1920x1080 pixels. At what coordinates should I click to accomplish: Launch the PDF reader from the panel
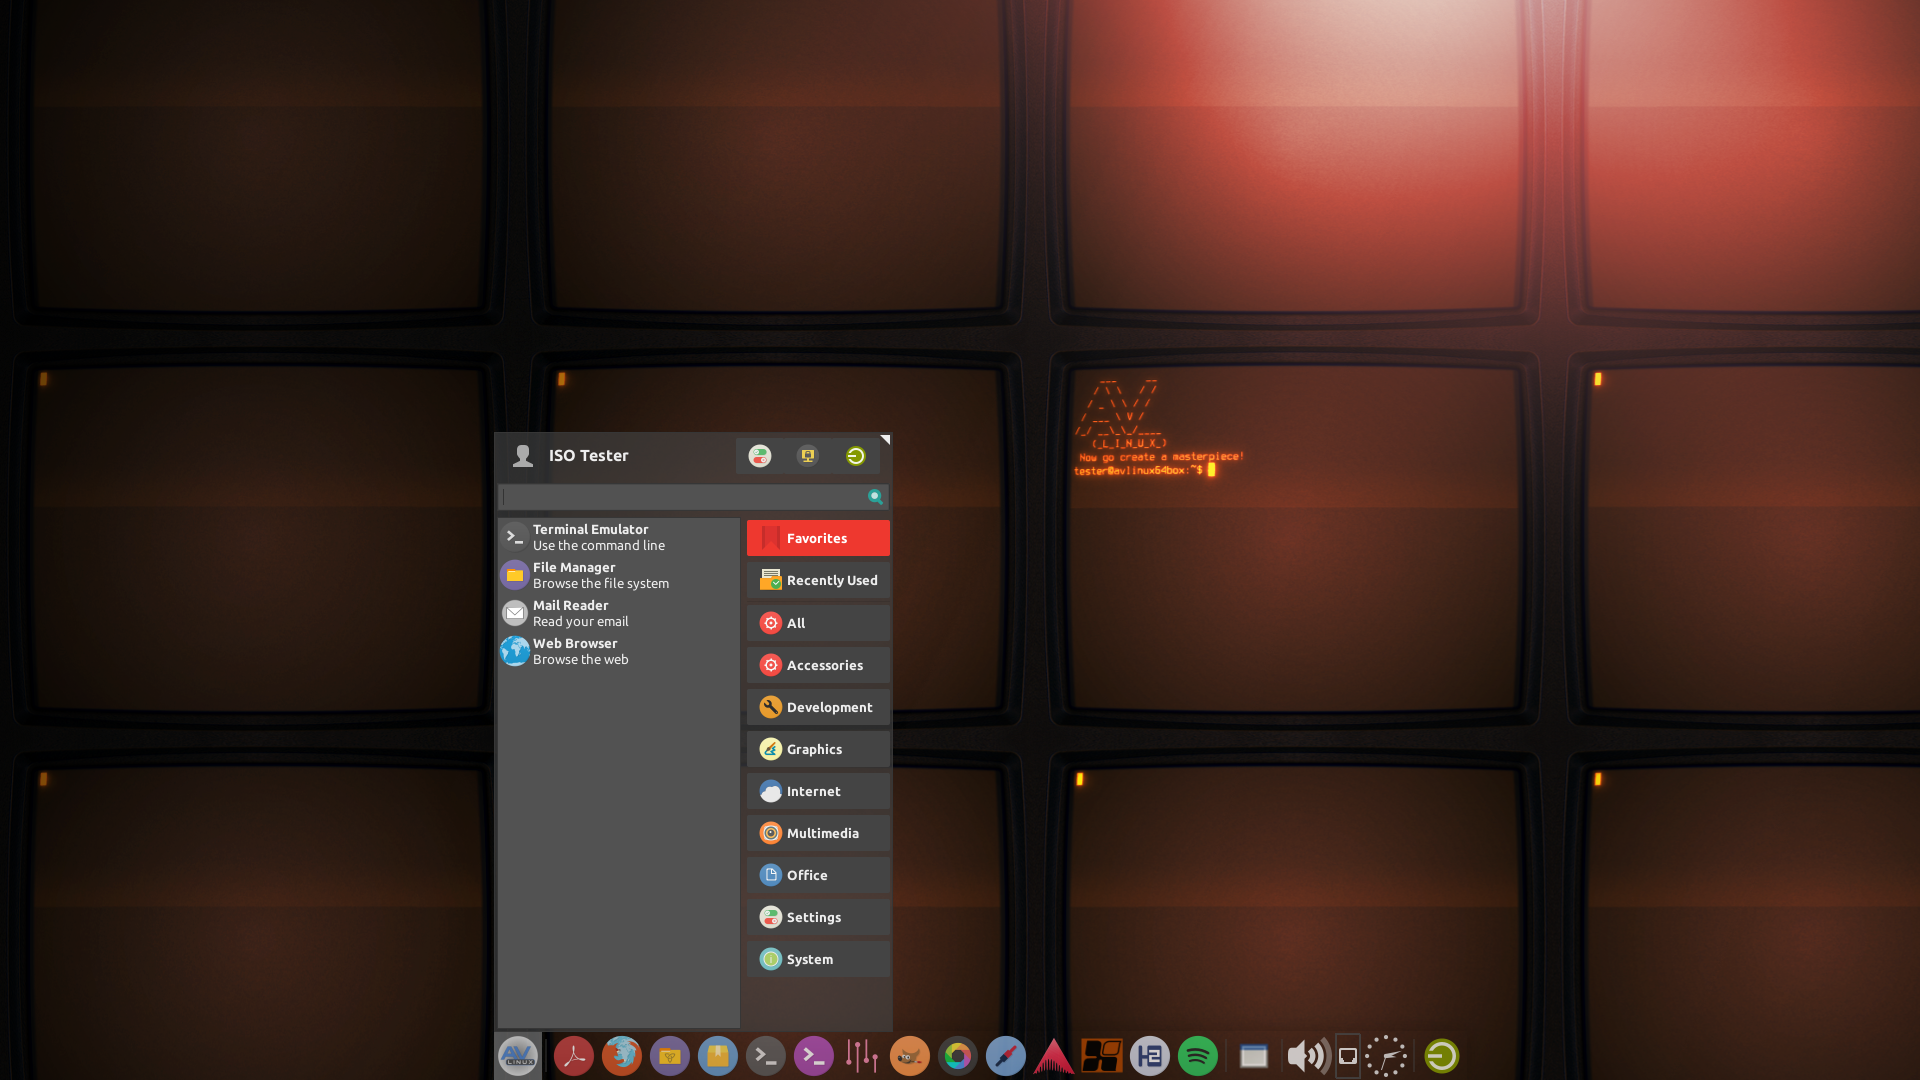pyautogui.click(x=574, y=1056)
